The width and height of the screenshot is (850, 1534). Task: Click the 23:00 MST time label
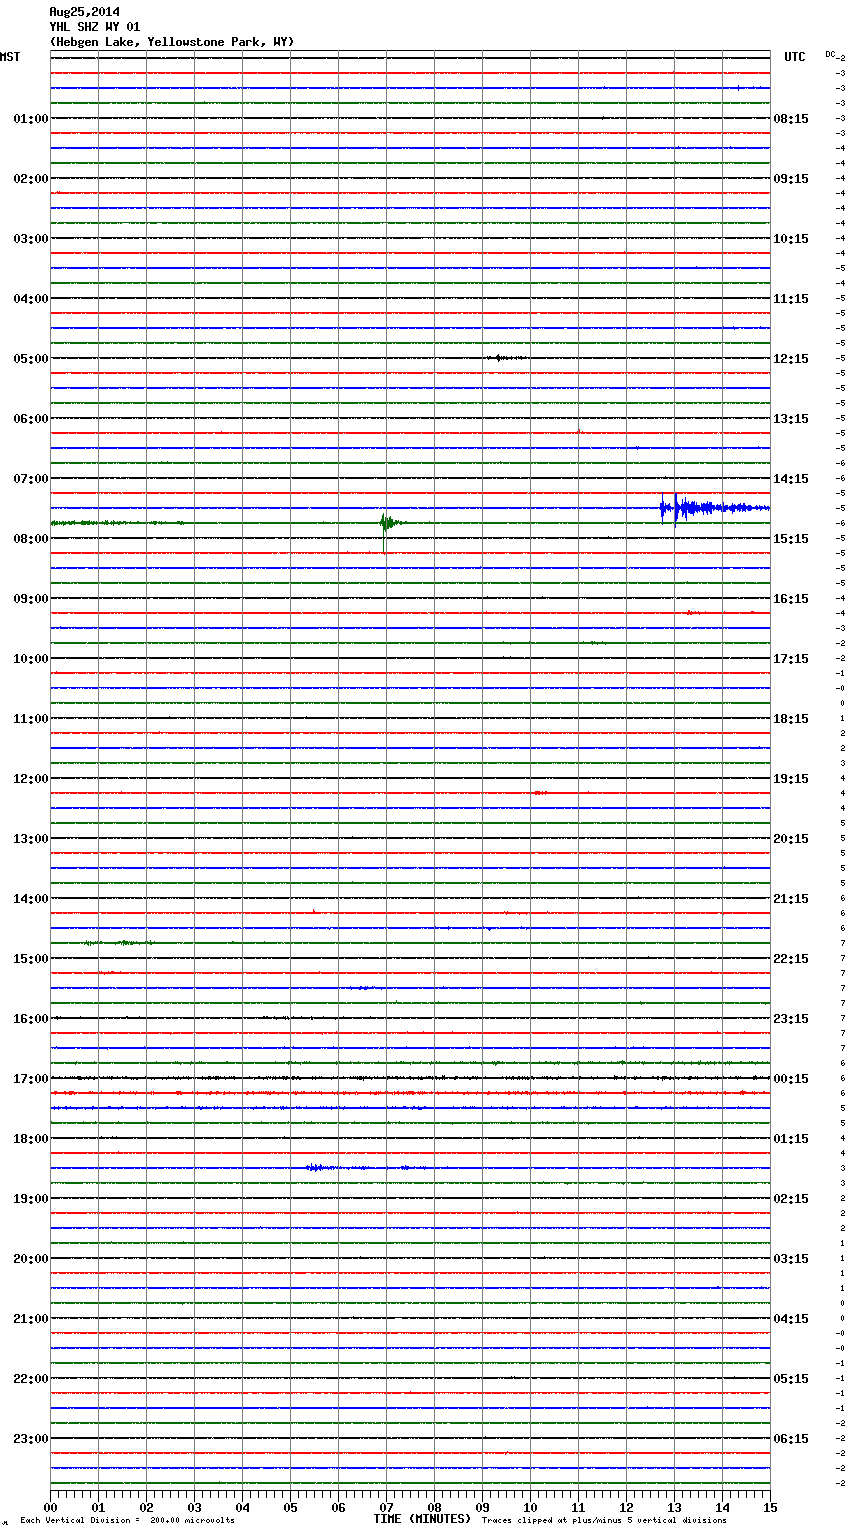pyautogui.click(x=30, y=1439)
